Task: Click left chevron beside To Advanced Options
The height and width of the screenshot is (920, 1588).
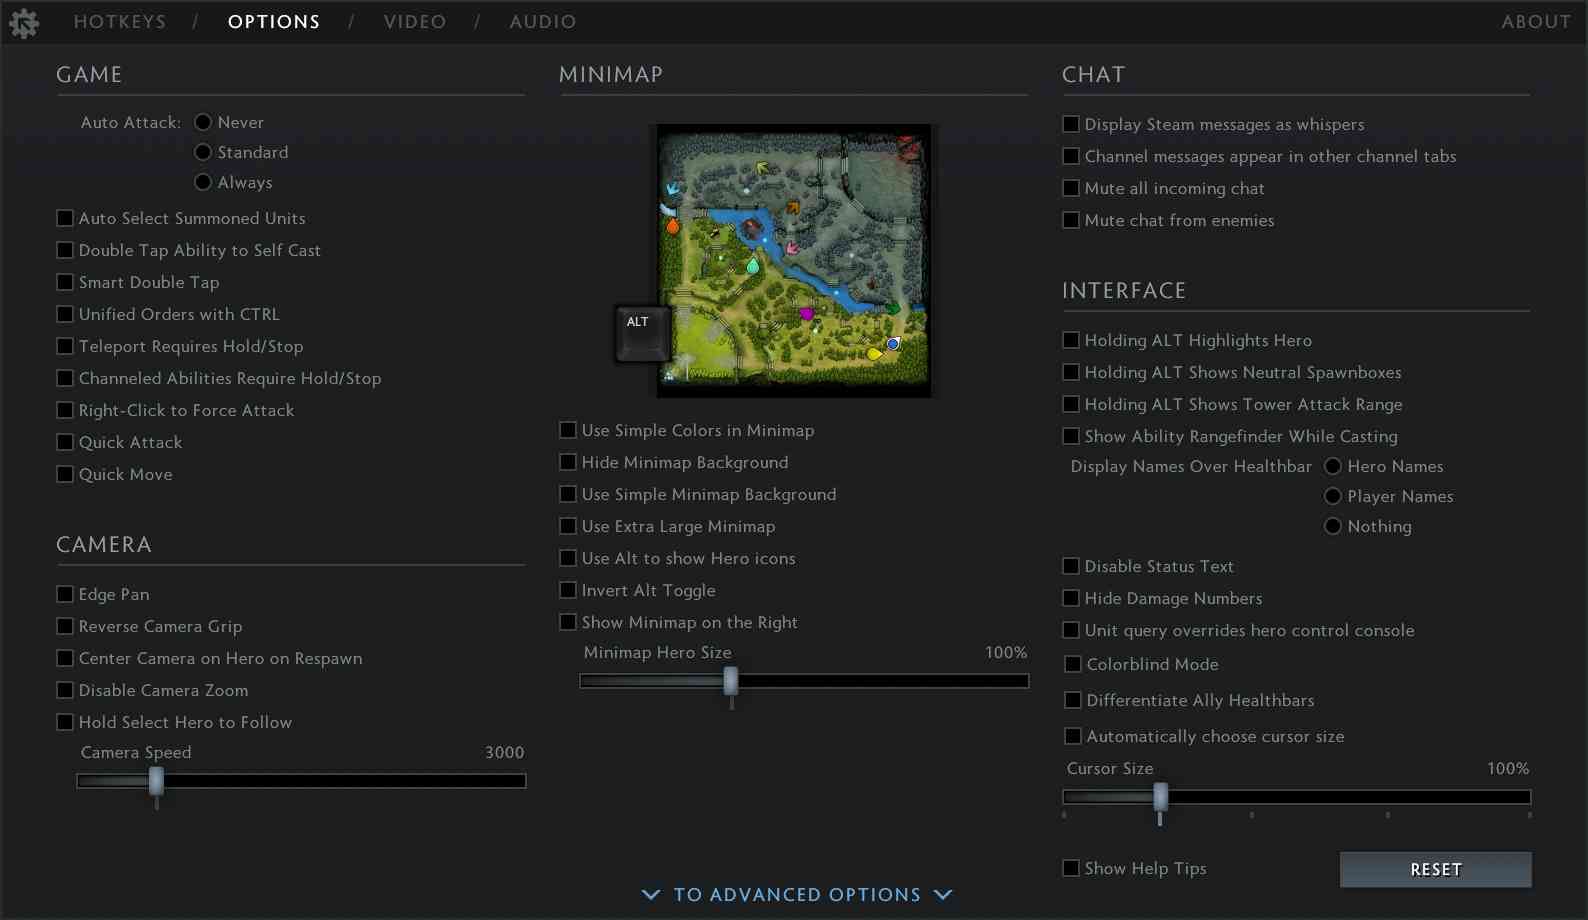Action: coord(651,894)
